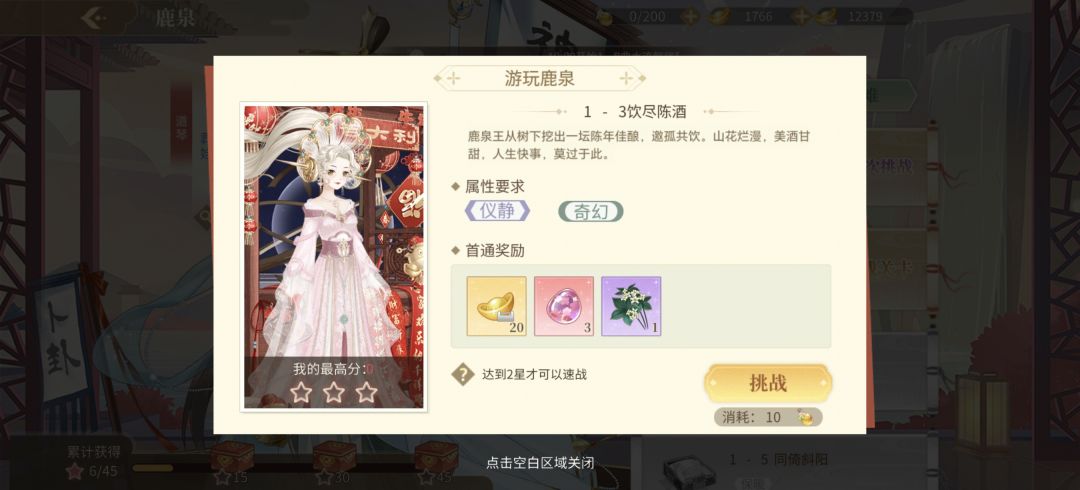Start the stage with 挑战 button
Image resolution: width=1080 pixels, height=490 pixels.
pyautogui.click(x=768, y=383)
